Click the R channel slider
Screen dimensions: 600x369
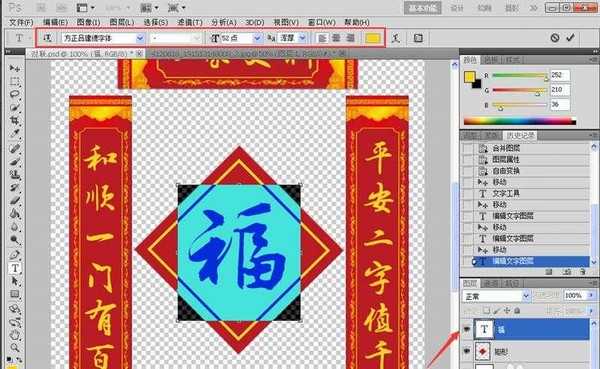[520, 76]
